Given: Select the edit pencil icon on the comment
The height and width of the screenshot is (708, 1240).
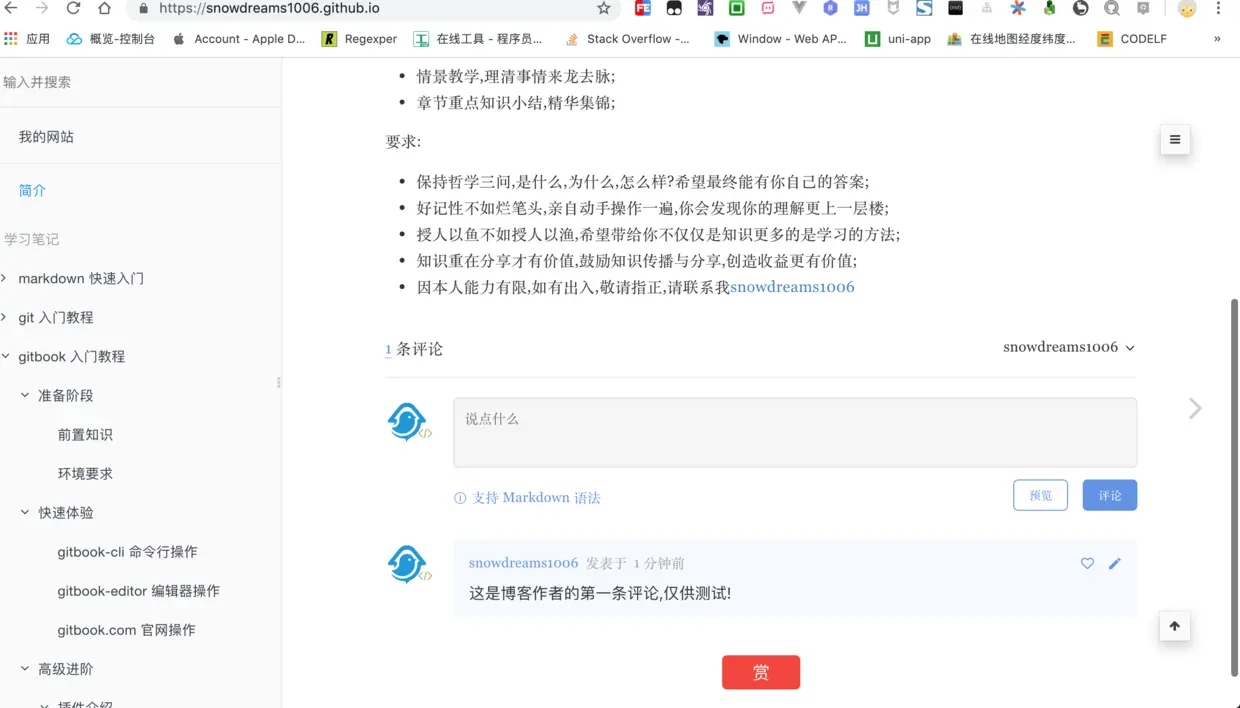Looking at the screenshot, I should tap(1115, 563).
